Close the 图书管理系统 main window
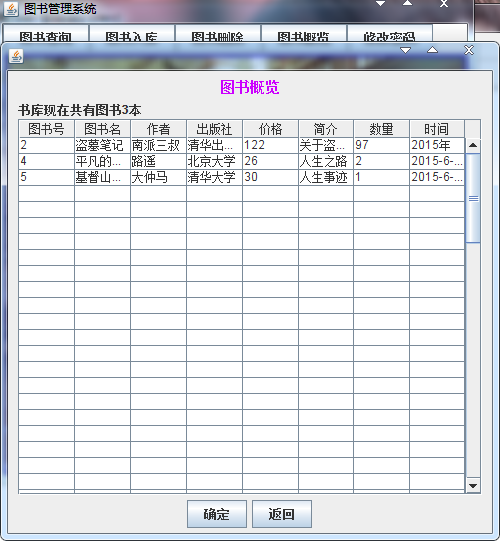The width and height of the screenshot is (500, 541). point(444,4)
